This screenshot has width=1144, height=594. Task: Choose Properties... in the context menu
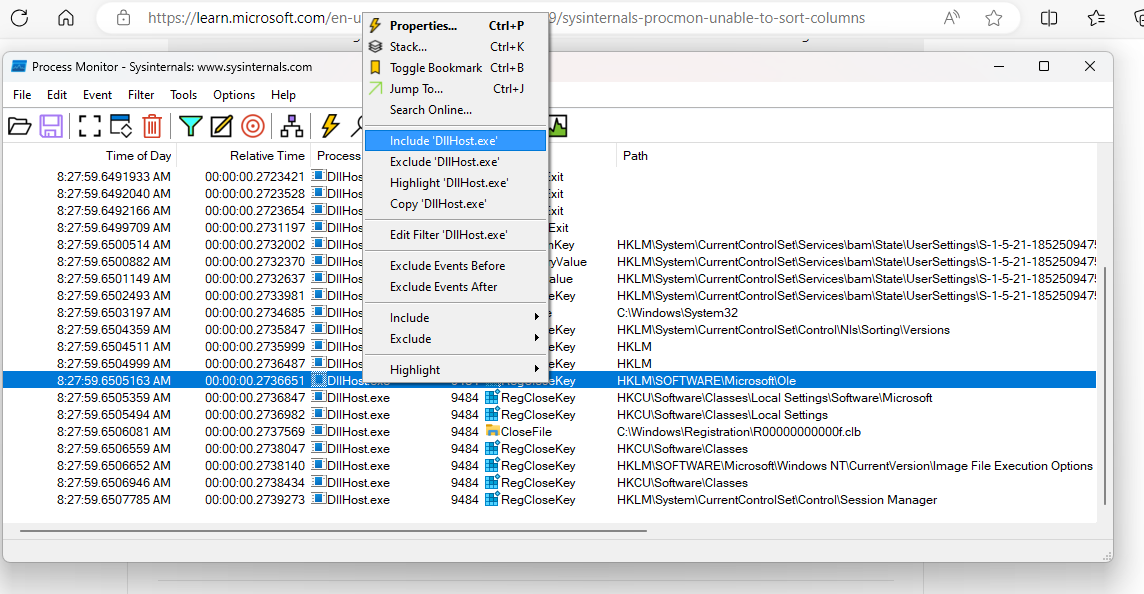point(455,26)
